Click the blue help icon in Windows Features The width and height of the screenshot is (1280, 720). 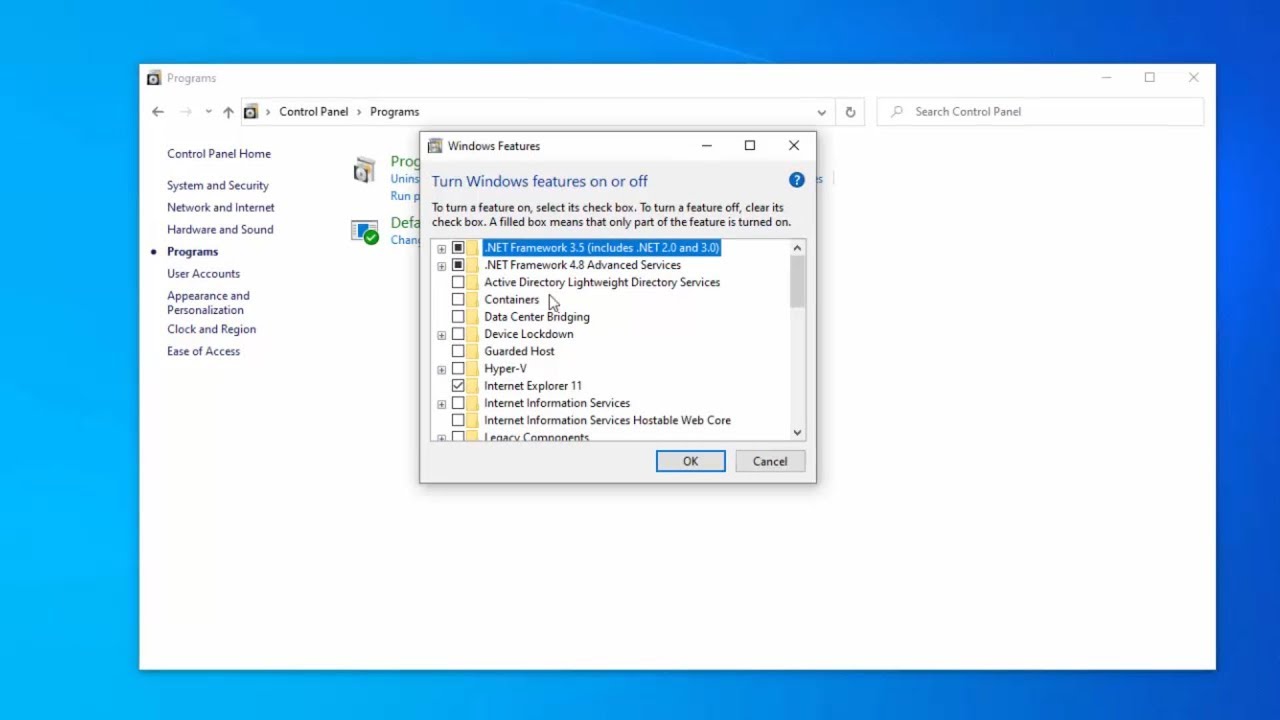pos(796,180)
